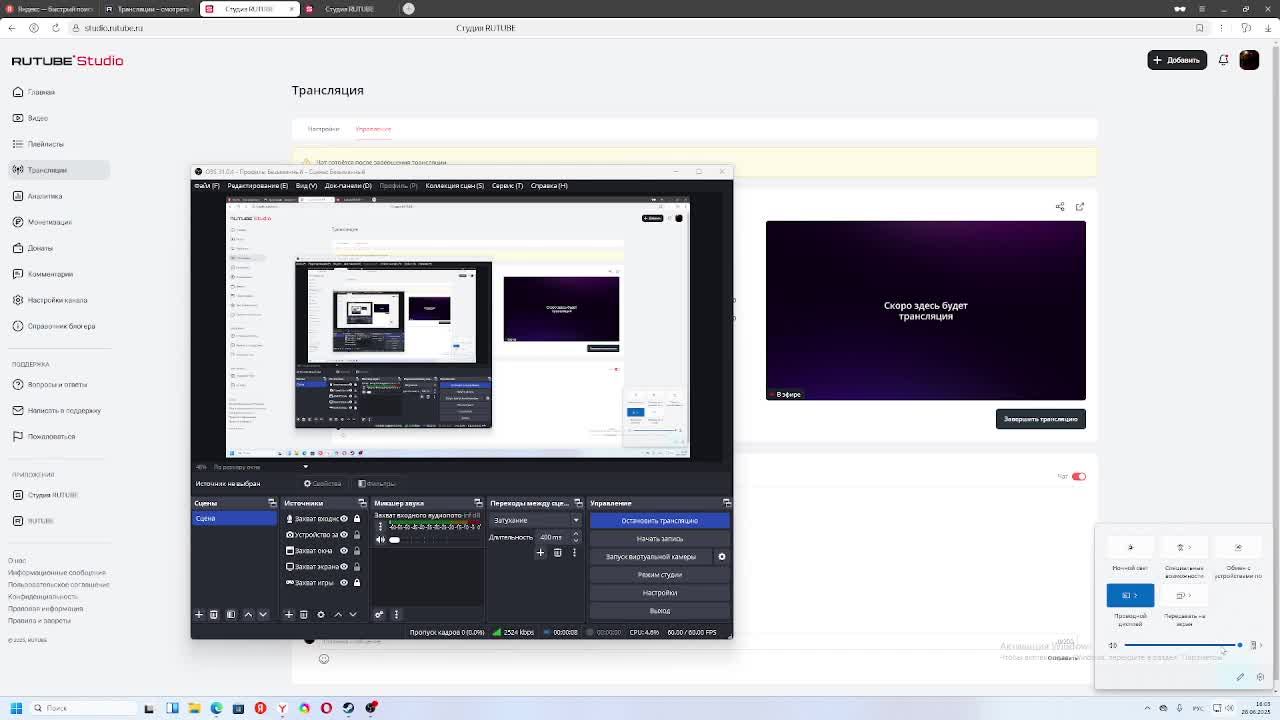Pop out the Источники dock icon

362,503
